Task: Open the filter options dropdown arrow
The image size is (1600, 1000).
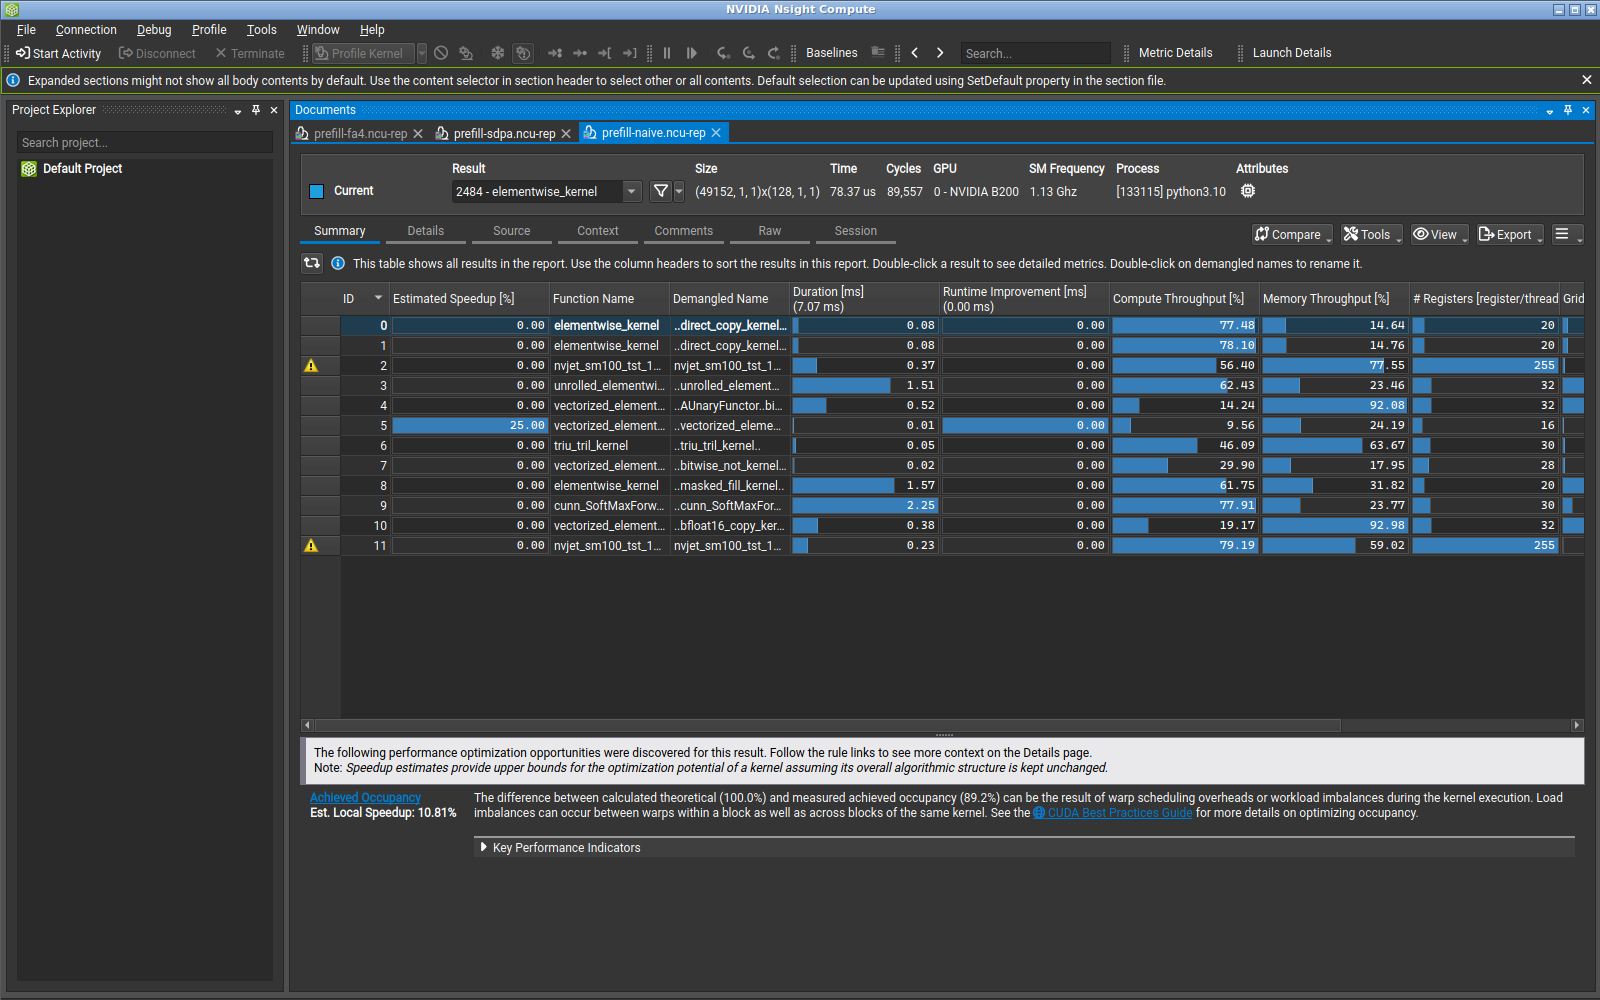Action: pos(679,191)
